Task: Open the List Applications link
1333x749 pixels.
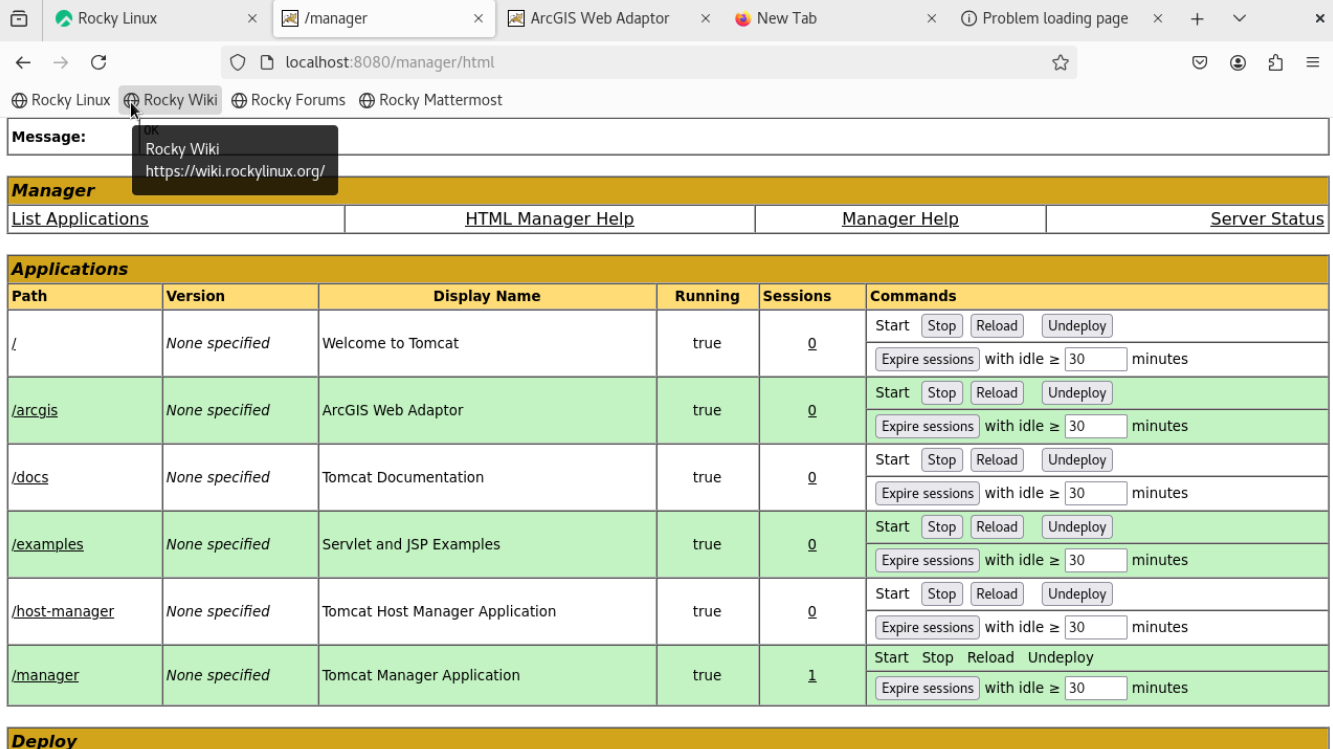Action: point(80,219)
